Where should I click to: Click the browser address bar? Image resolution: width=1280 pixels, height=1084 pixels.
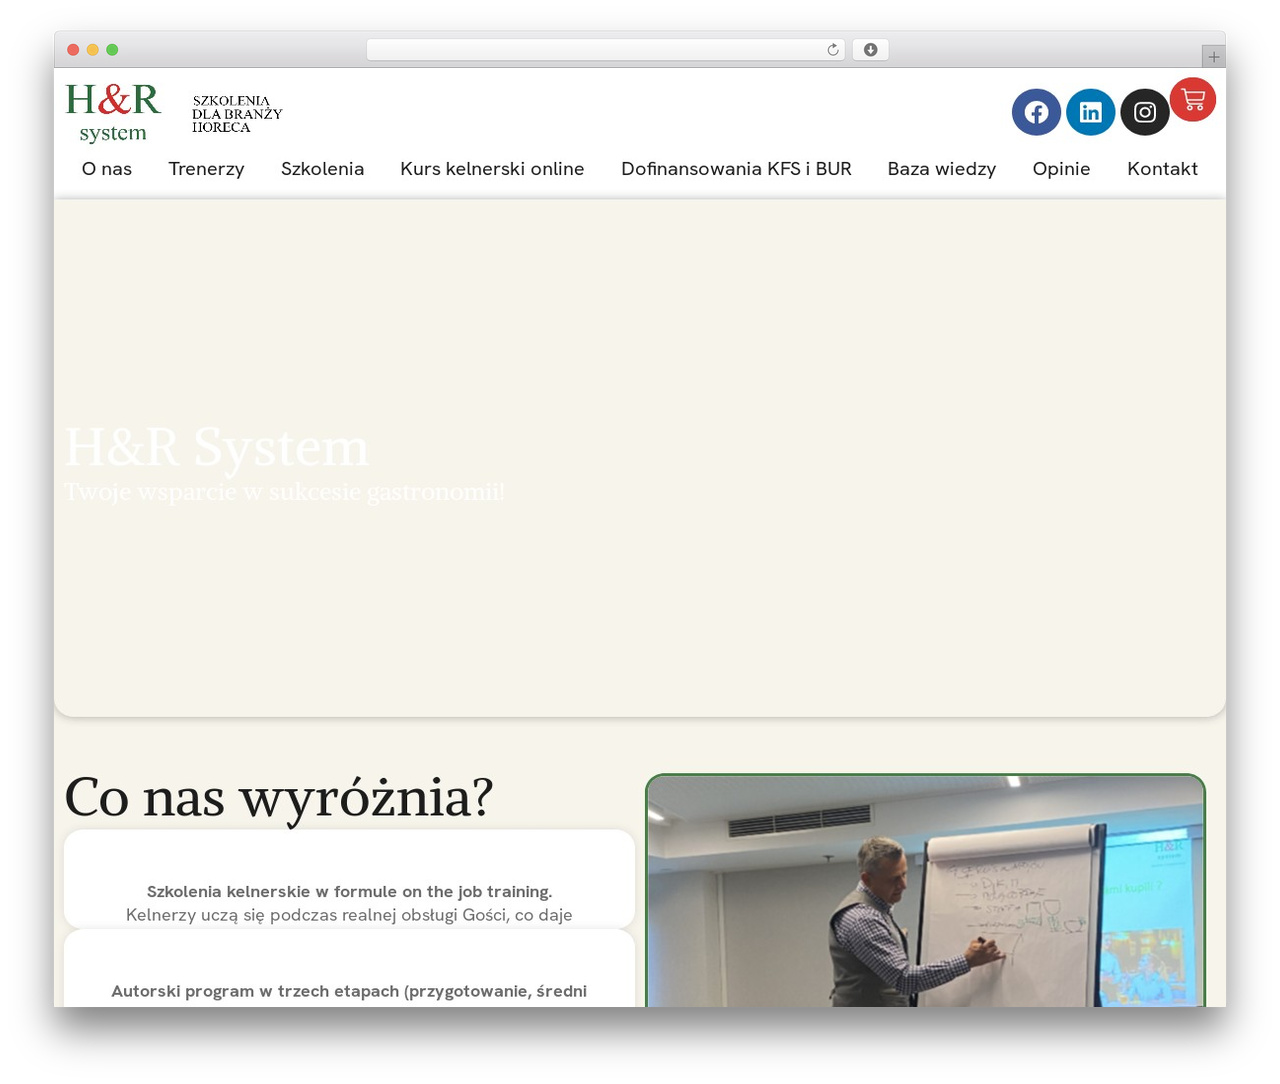click(606, 50)
